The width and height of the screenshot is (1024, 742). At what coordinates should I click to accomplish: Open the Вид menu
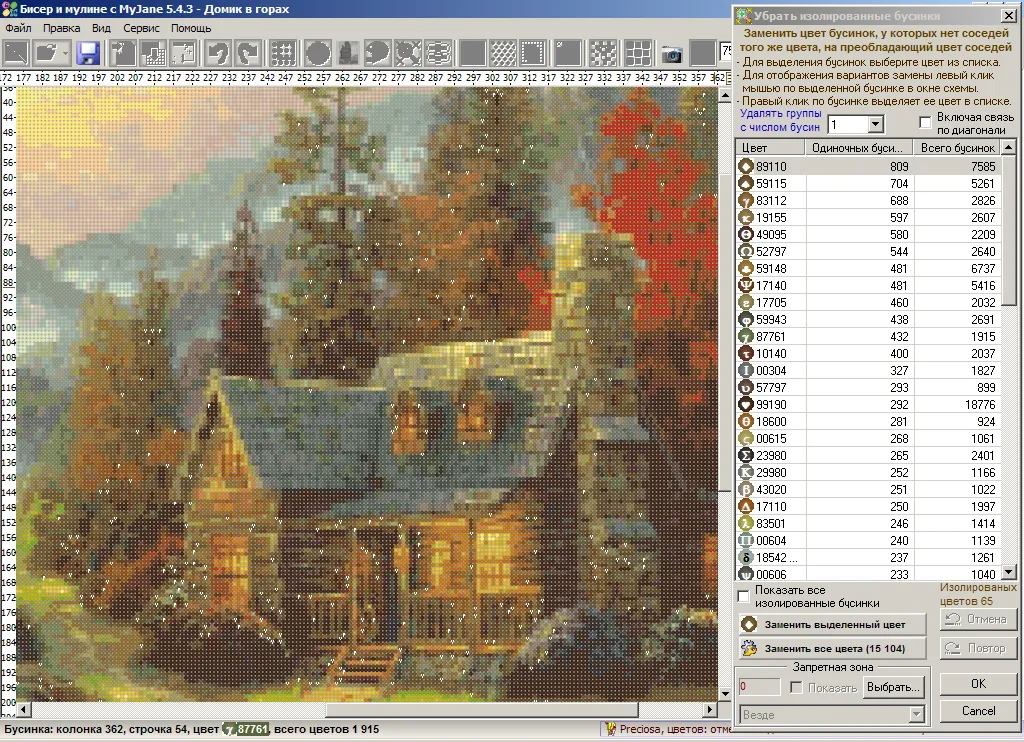click(x=101, y=28)
